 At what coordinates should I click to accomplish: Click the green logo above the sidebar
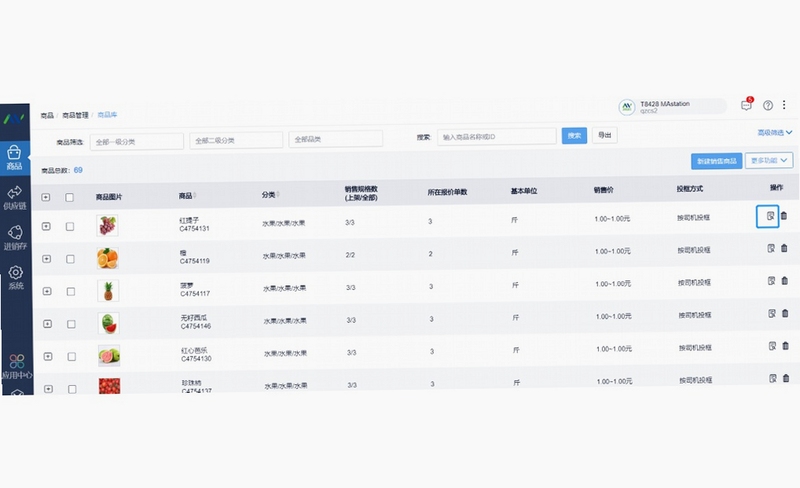pyautogui.click(x=14, y=118)
